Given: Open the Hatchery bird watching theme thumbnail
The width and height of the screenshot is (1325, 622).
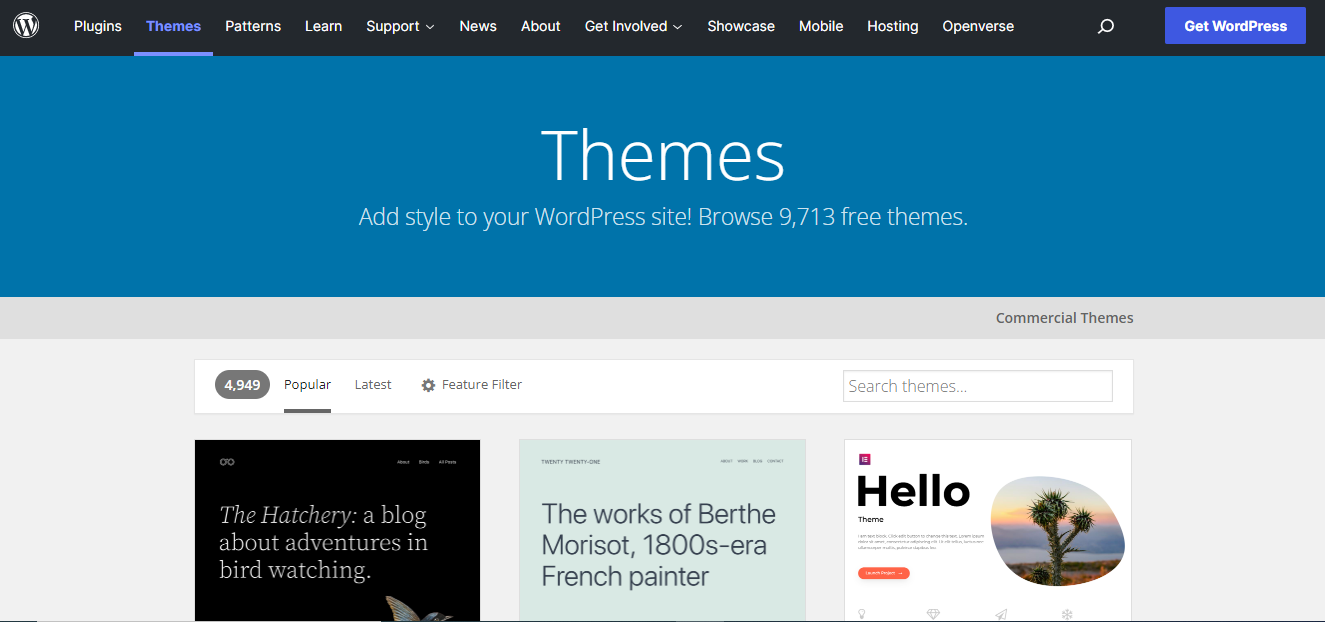Looking at the screenshot, I should pyautogui.click(x=337, y=530).
